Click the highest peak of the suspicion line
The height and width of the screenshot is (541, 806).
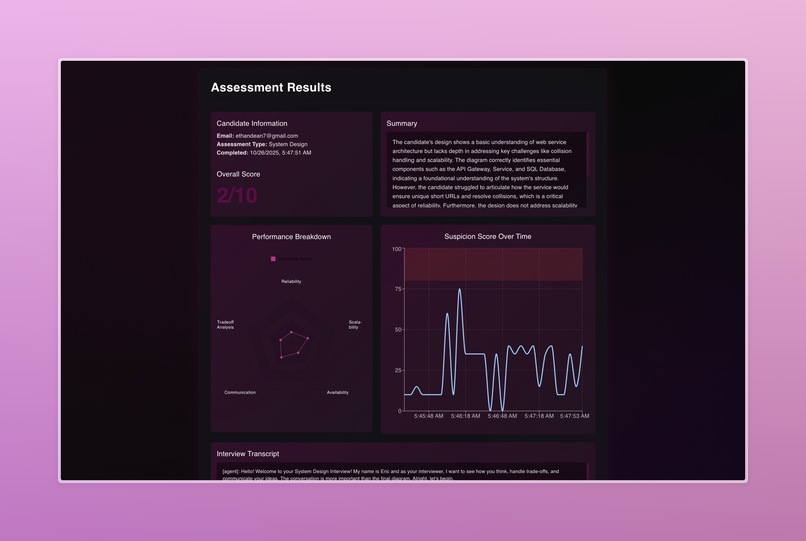tap(460, 290)
